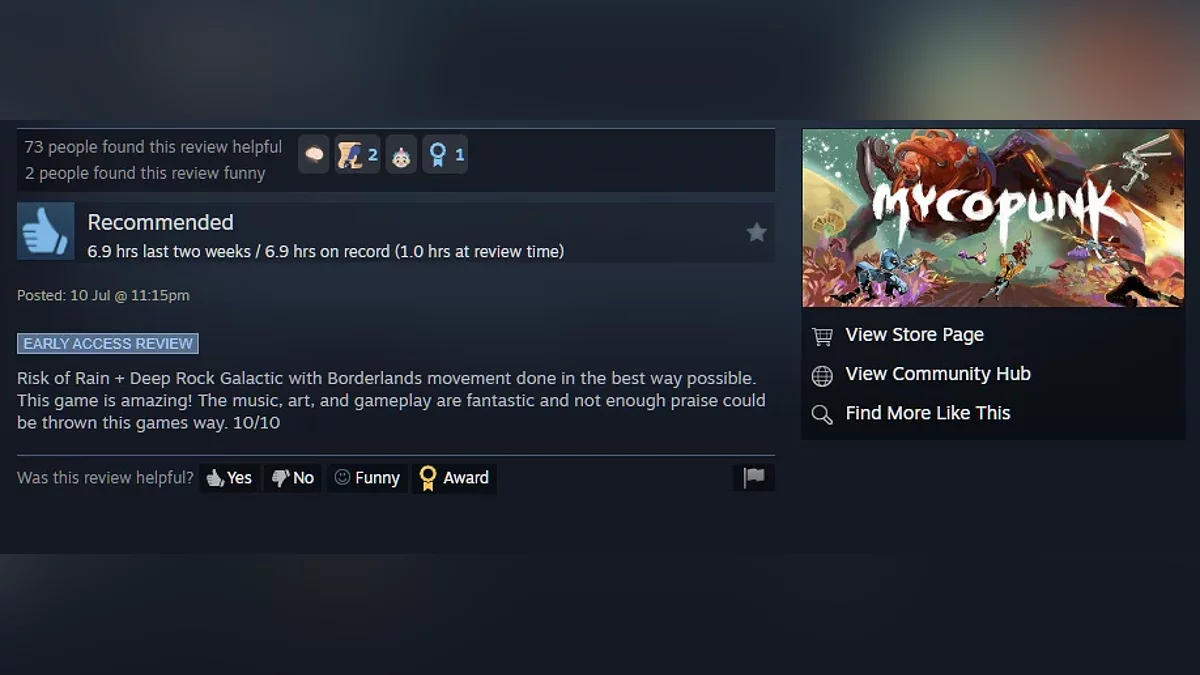This screenshot has width=1200, height=675.
Task: Click the Recommended heading text
Action: click(x=160, y=222)
